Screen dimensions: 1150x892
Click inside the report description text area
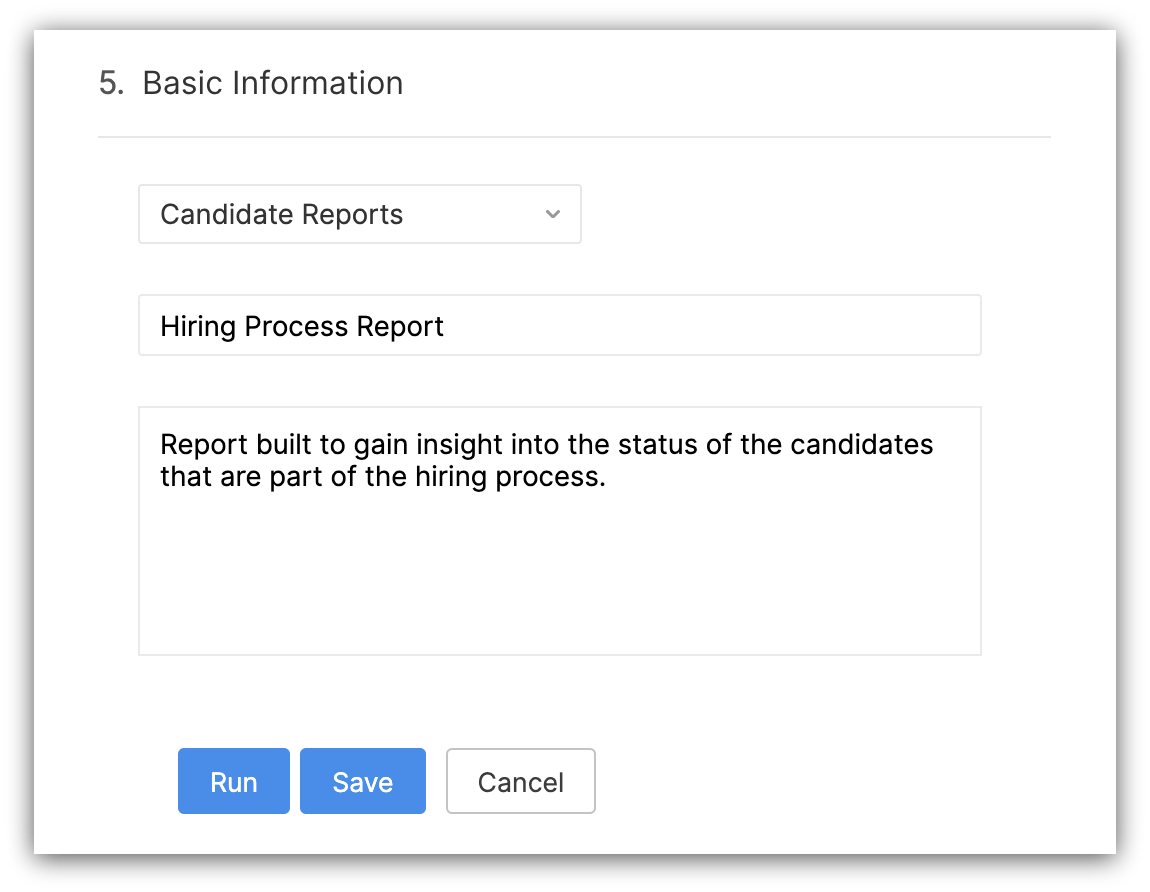(x=560, y=531)
